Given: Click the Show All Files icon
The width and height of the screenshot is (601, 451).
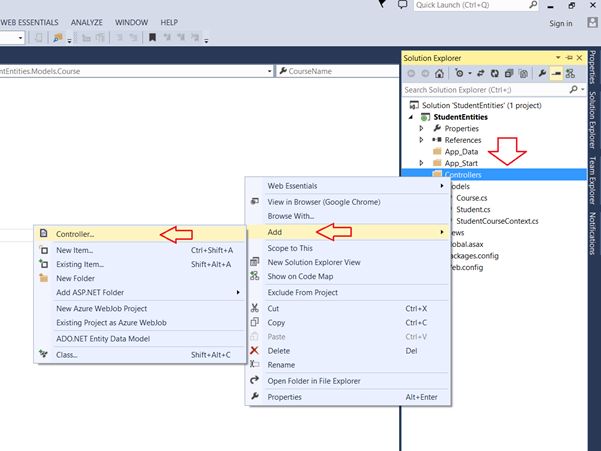Looking at the screenshot, I should click(x=523, y=73).
